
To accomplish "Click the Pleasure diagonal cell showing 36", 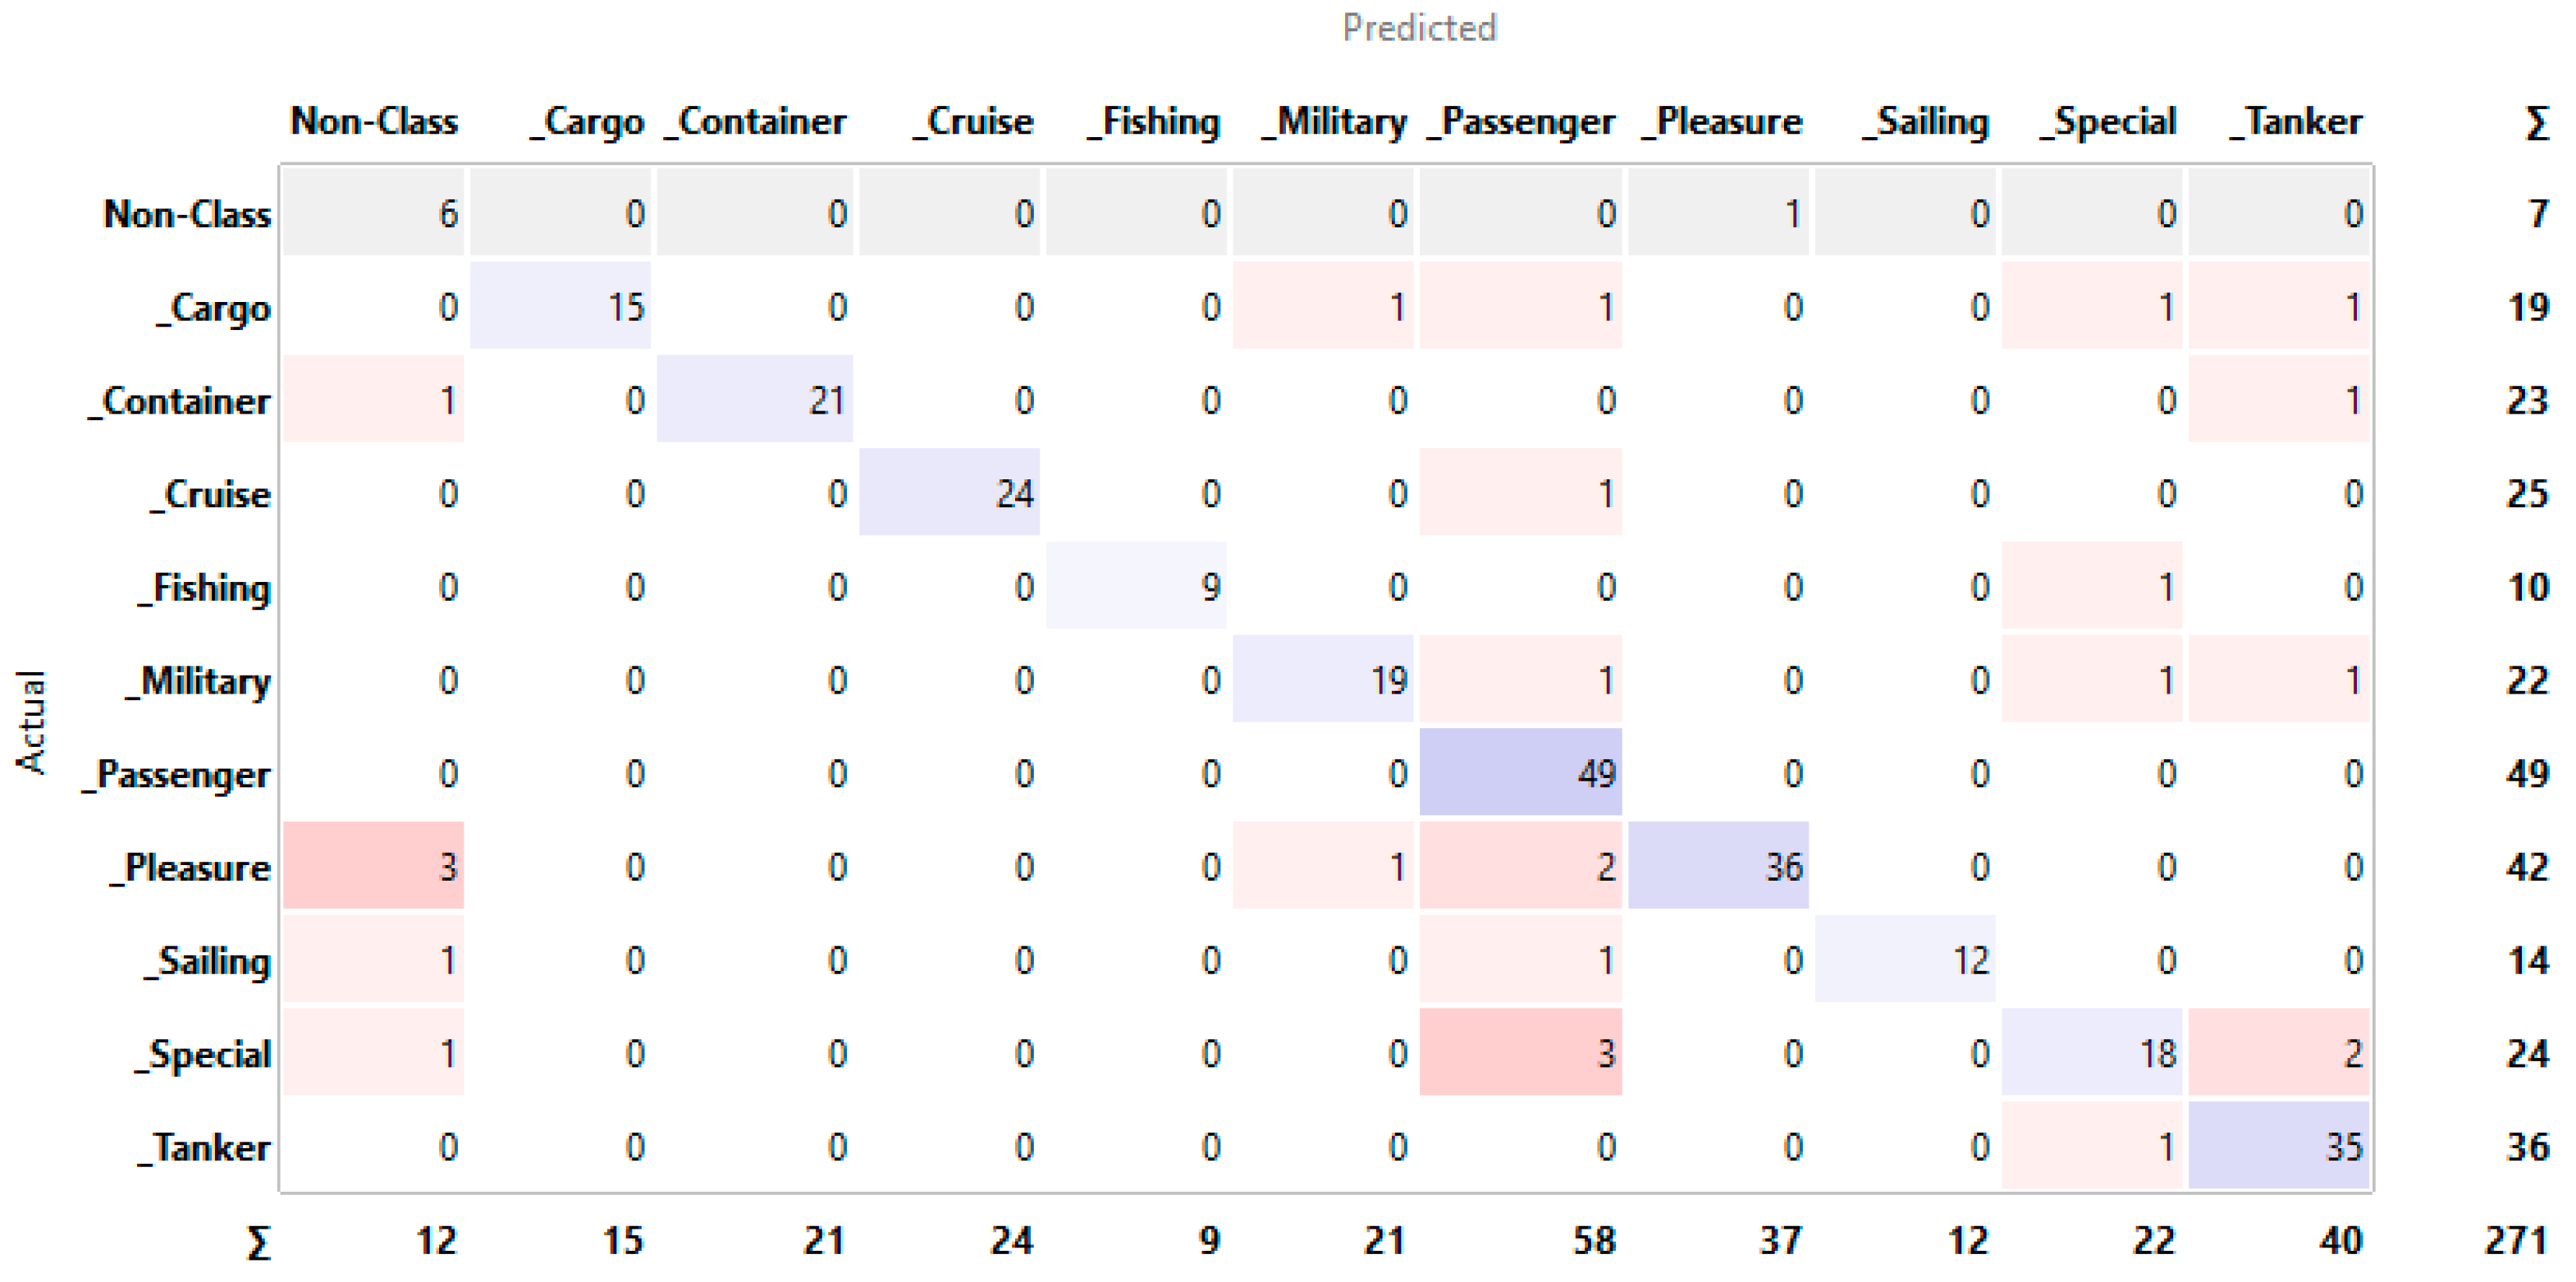I will pyautogui.click(x=1718, y=866).
